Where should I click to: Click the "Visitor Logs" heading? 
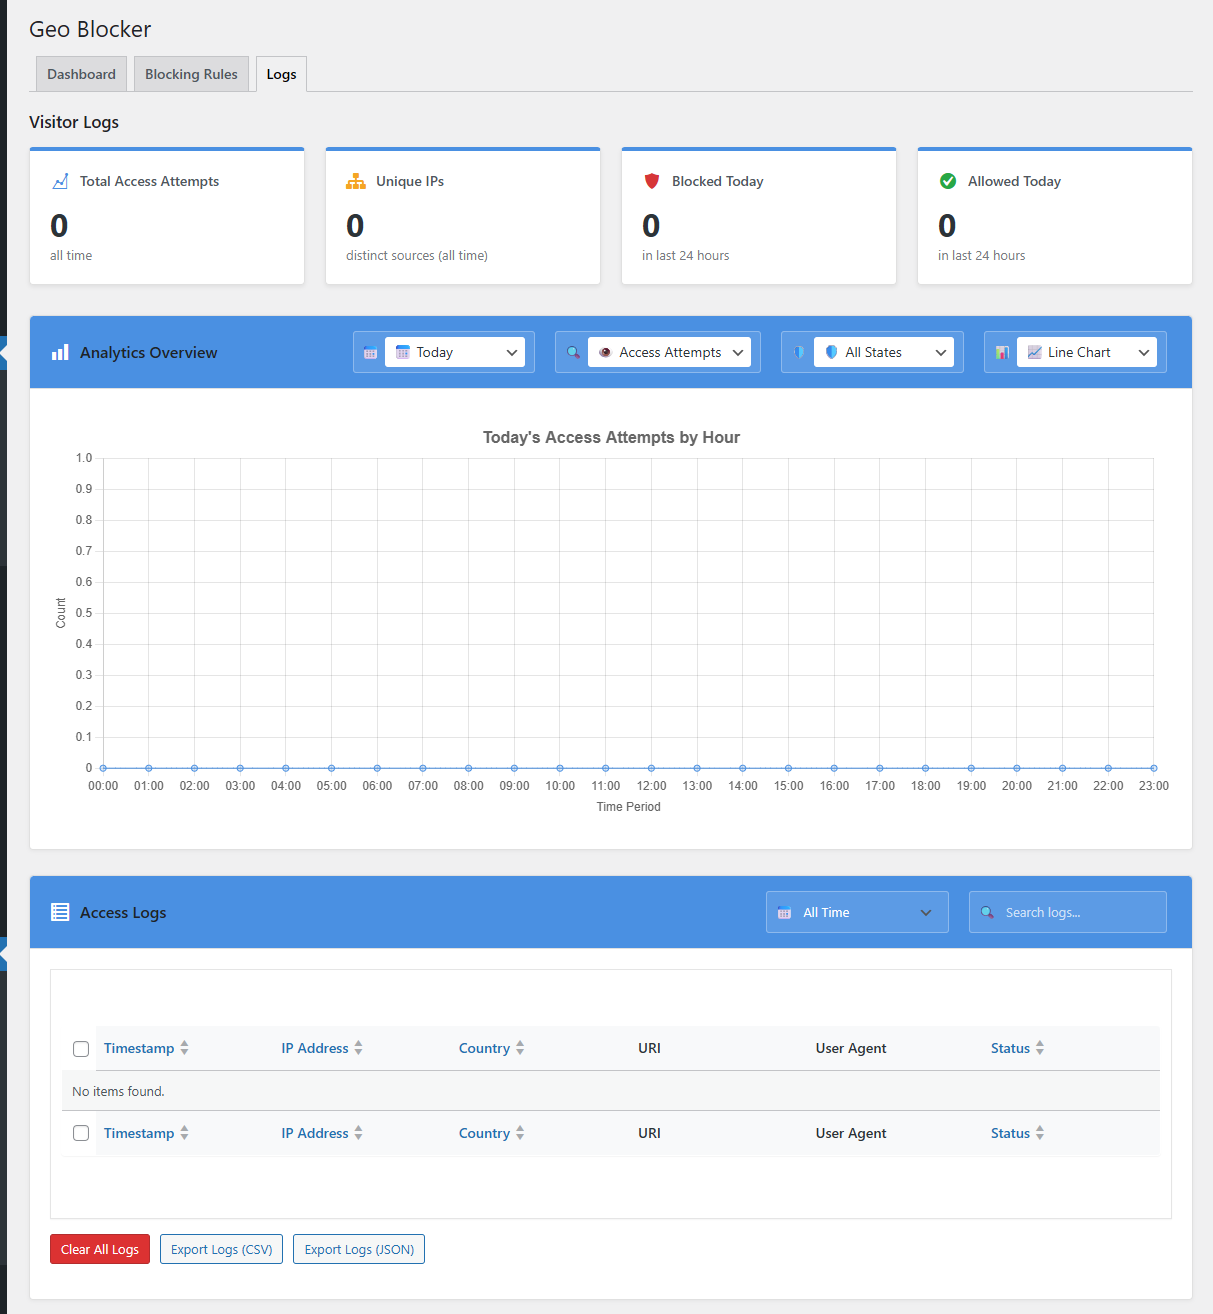(74, 122)
